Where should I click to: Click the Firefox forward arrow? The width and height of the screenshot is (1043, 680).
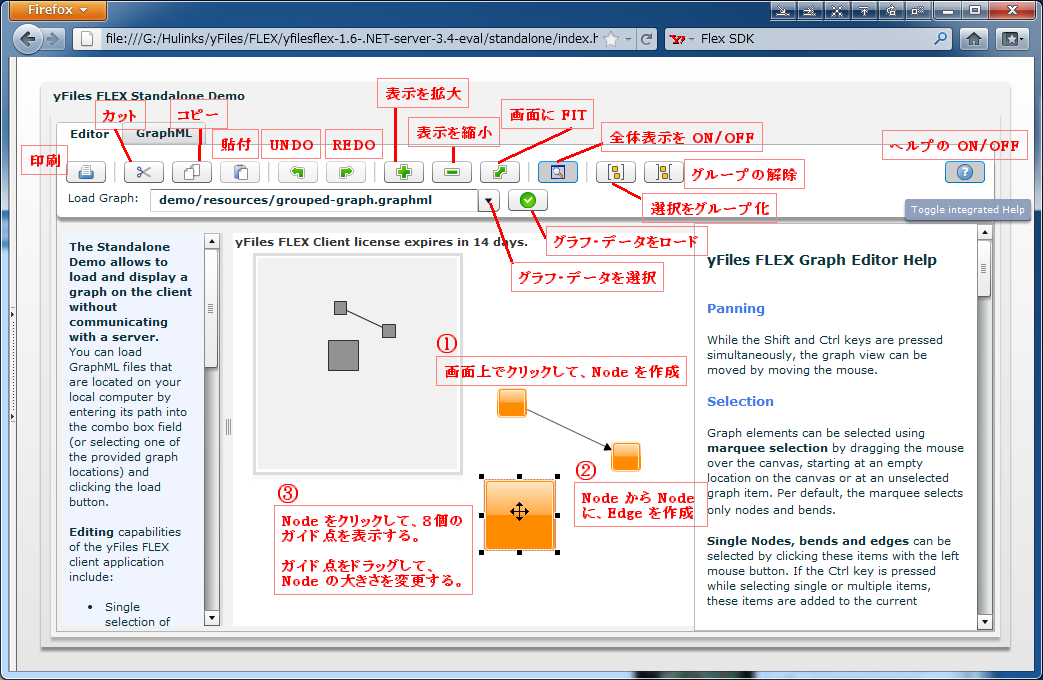[53, 39]
